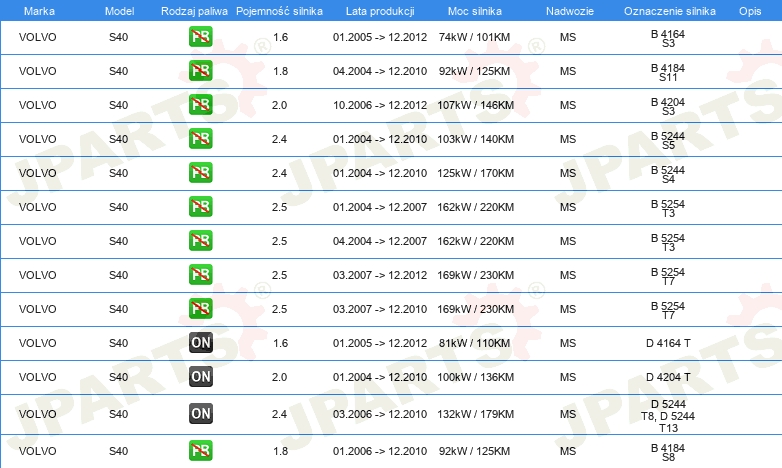Select the Moc silnika column header
This screenshot has height=468, width=782.
(475, 11)
